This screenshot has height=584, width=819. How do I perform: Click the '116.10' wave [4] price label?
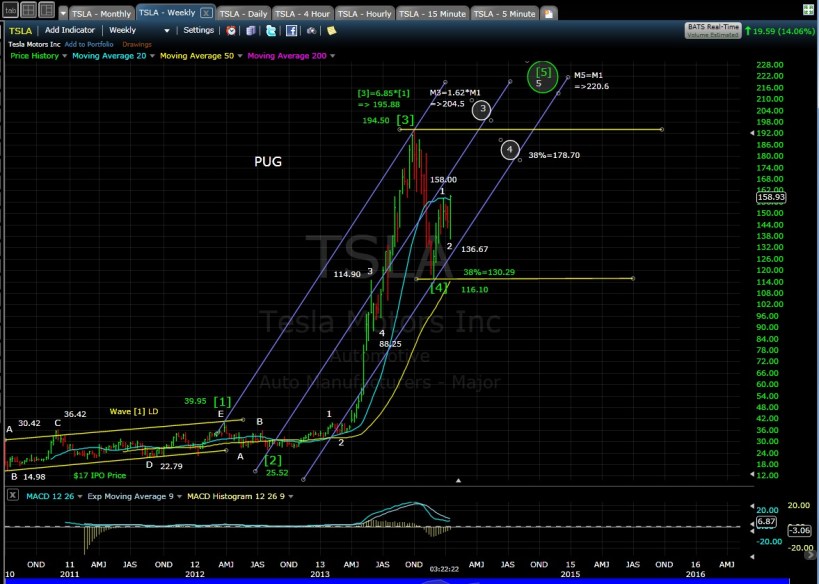474,289
